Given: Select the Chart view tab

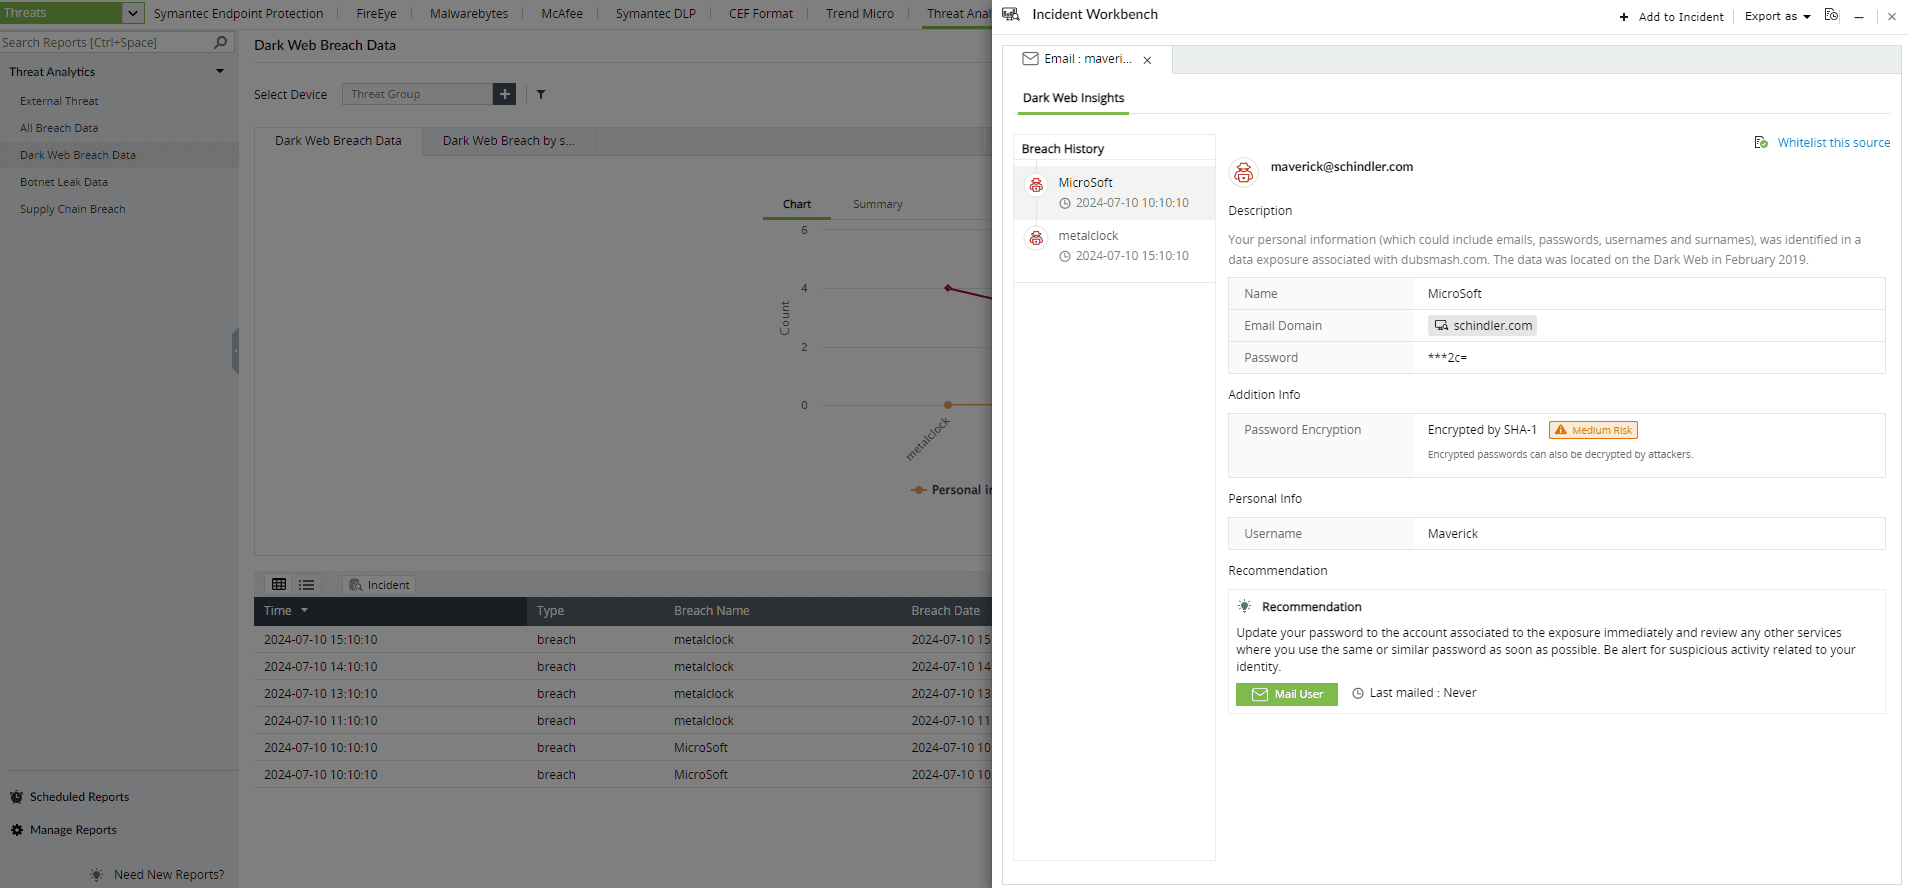Looking at the screenshot, I should 797,204.
